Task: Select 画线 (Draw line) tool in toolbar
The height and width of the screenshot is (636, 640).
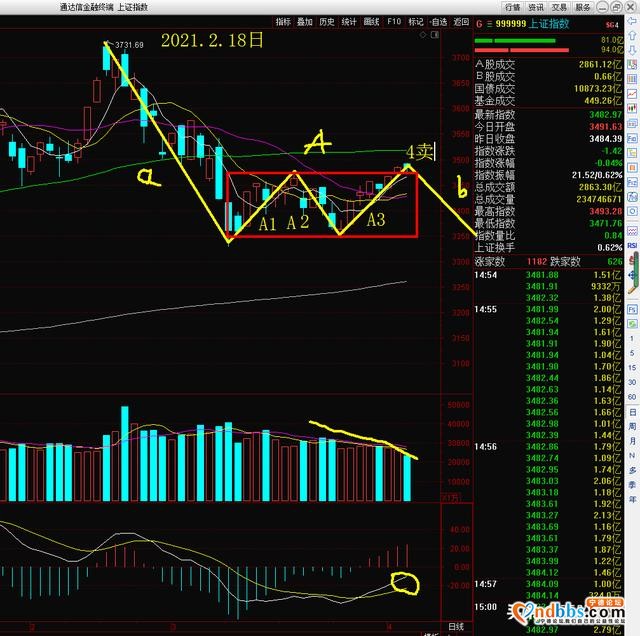Action: point(372,20)
